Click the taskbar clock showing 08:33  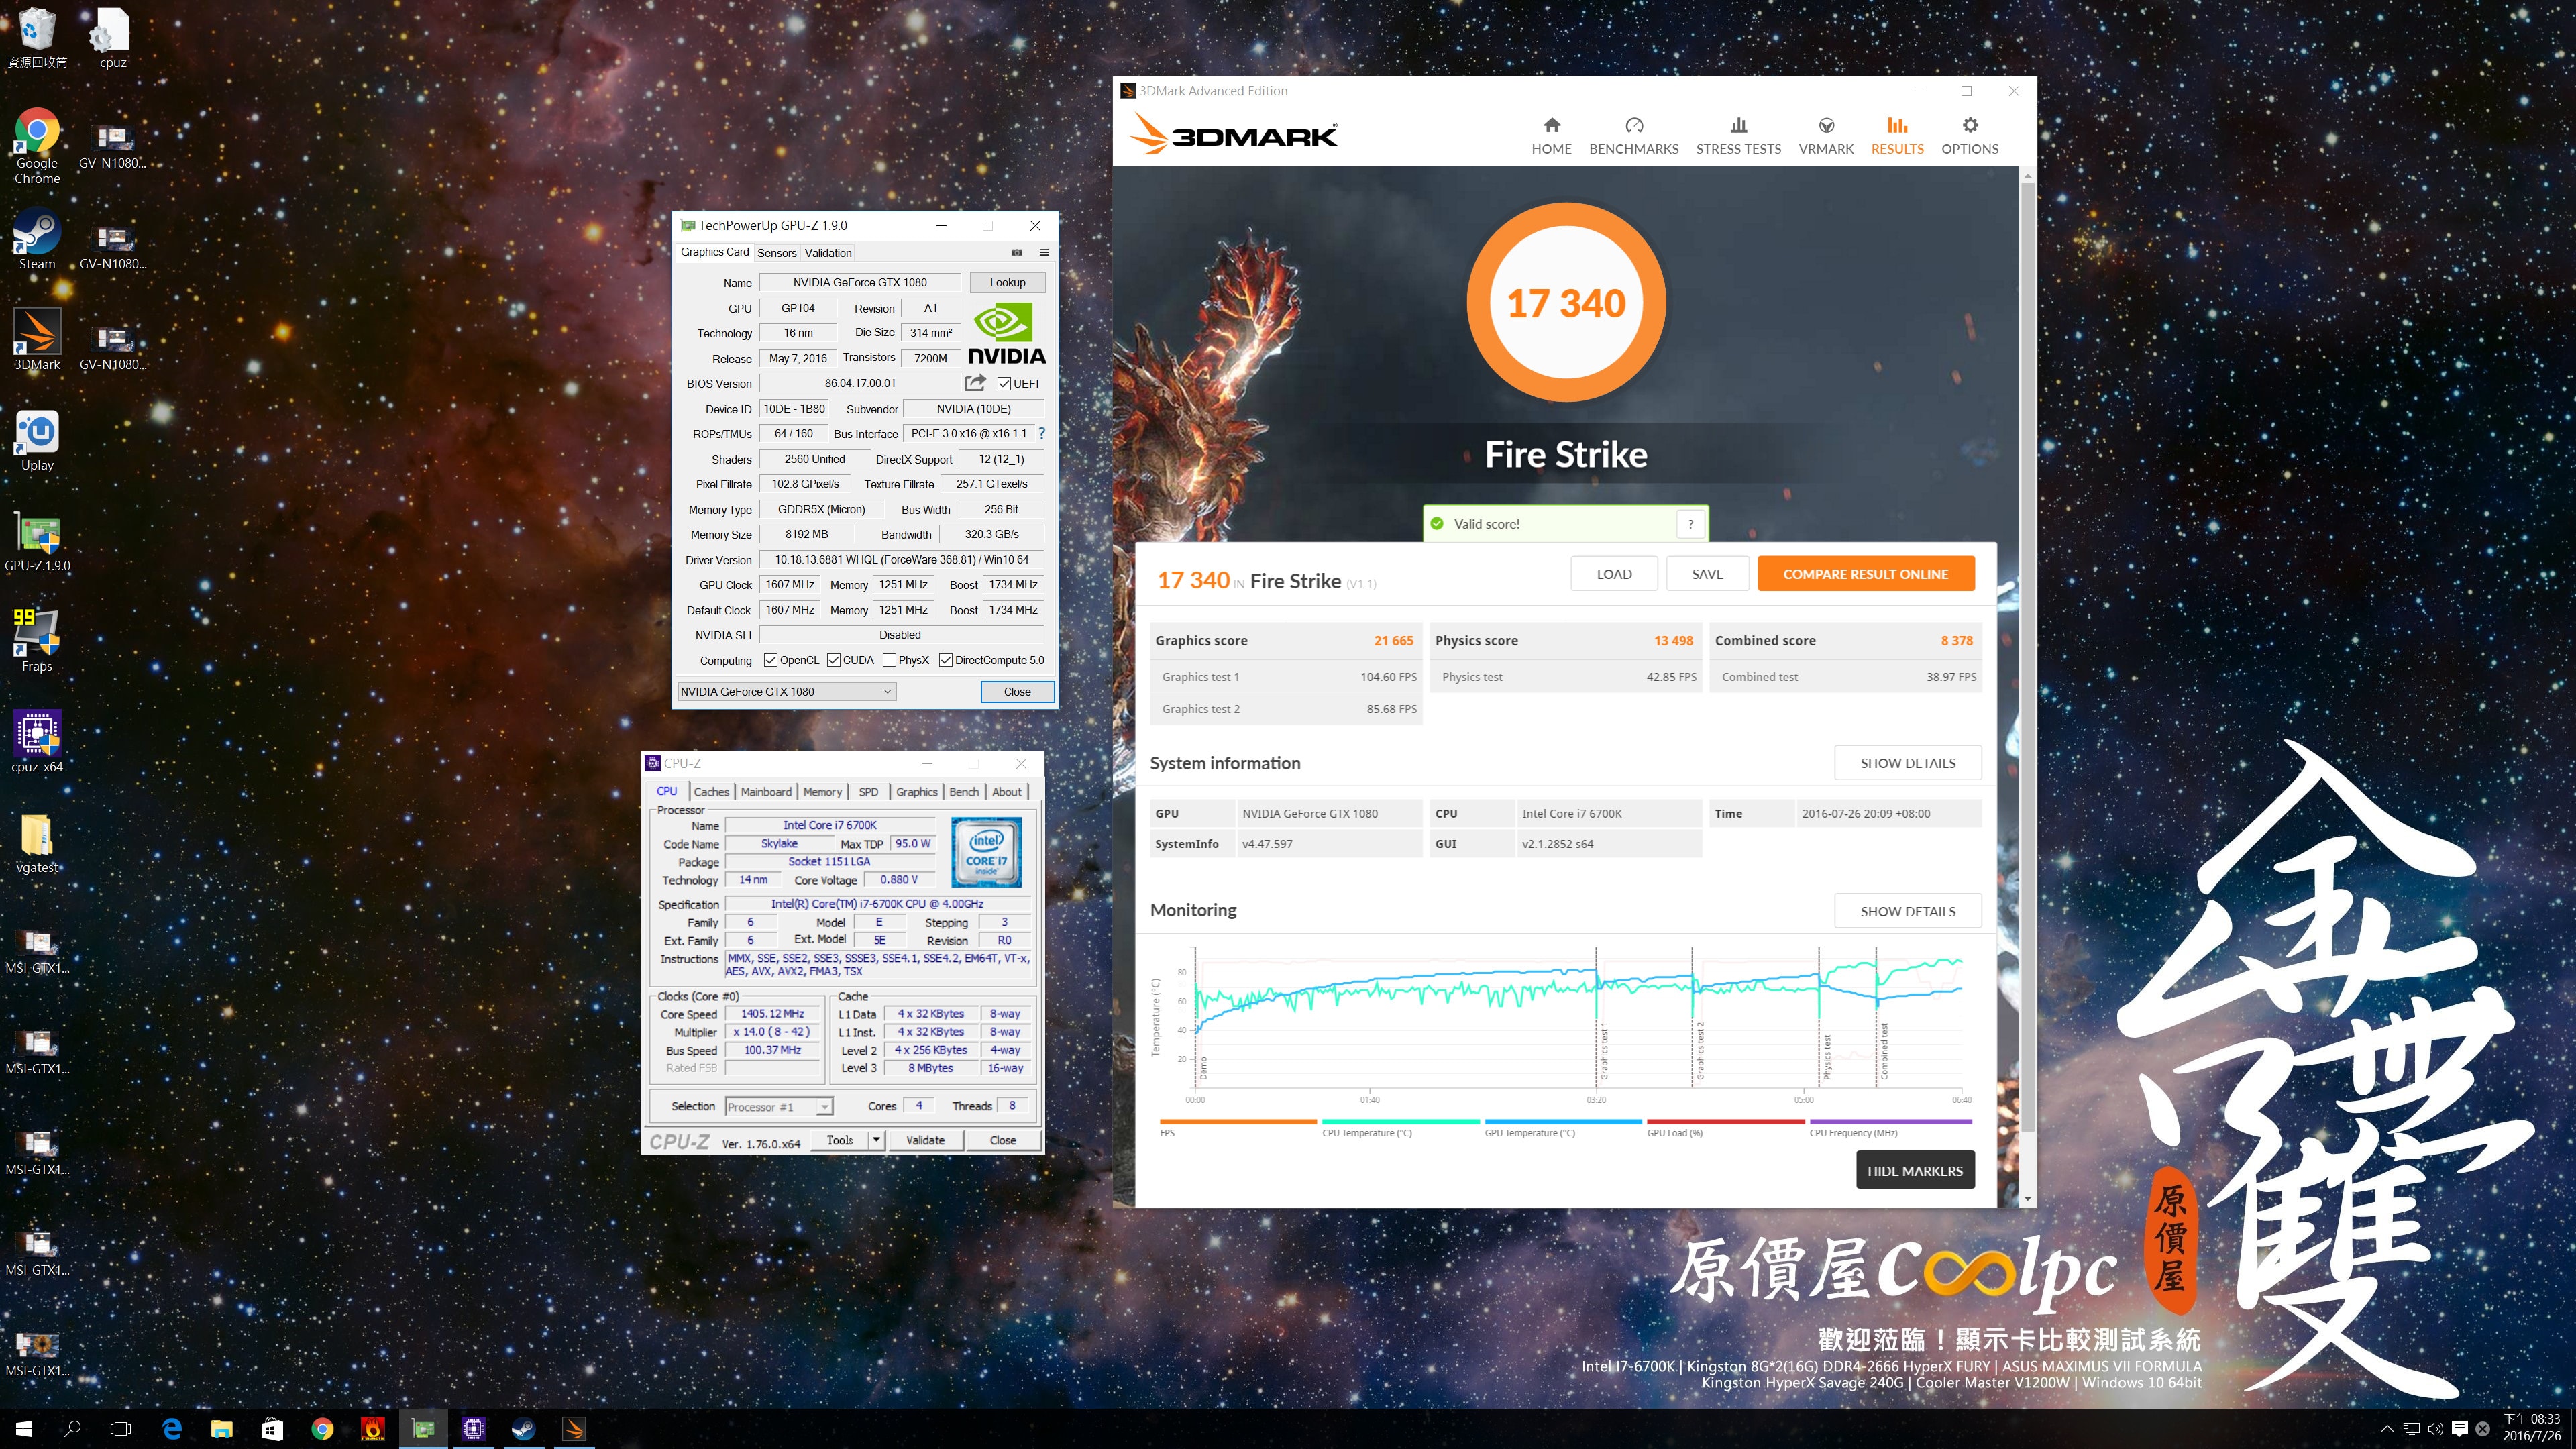(x=2531, y=1428)
